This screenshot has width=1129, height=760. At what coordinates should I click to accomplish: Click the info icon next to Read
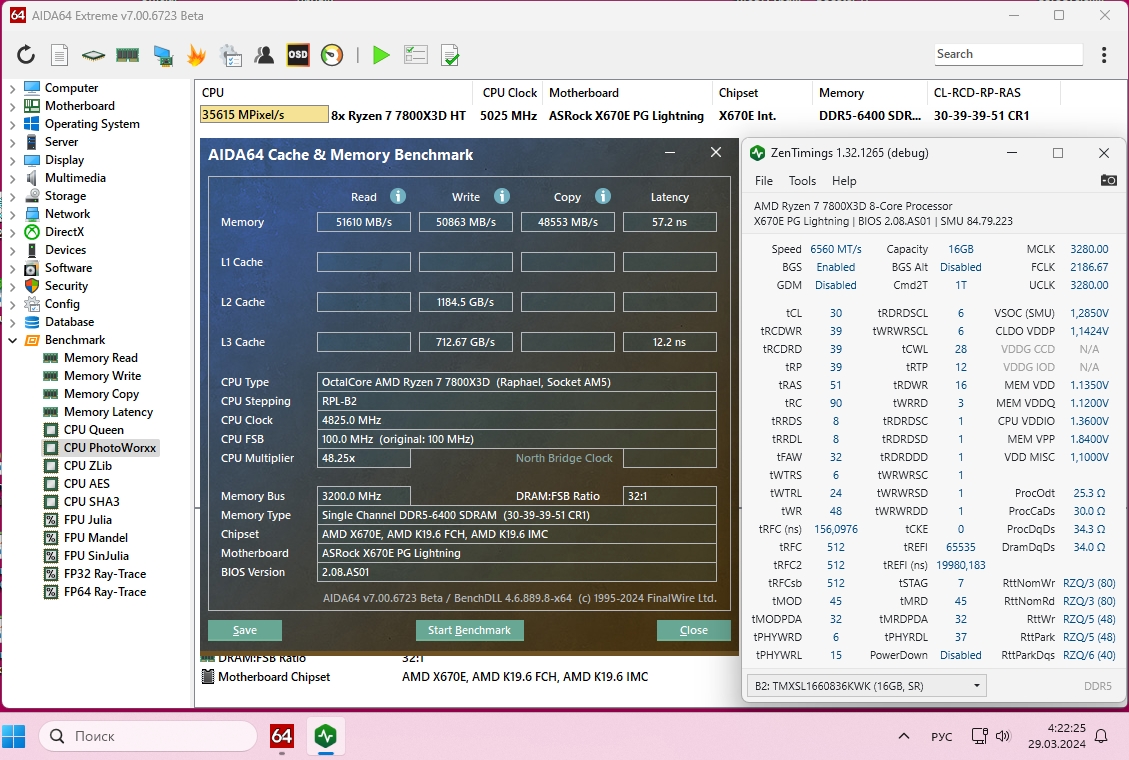[x=397, y=196]
